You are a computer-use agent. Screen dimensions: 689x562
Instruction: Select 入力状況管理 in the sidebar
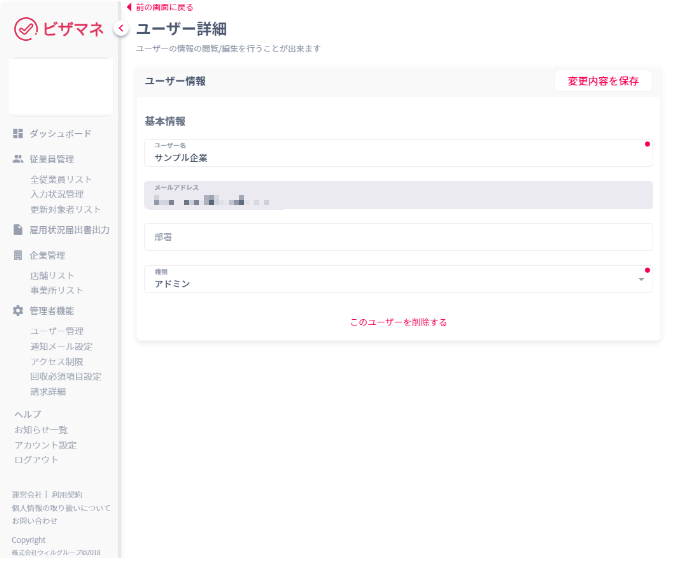click(x=57, y=194)
